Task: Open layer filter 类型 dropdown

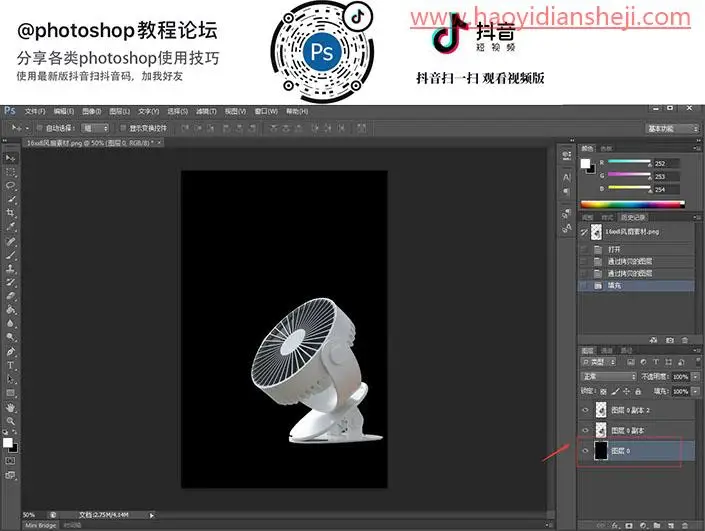Action: click(598, 362)
